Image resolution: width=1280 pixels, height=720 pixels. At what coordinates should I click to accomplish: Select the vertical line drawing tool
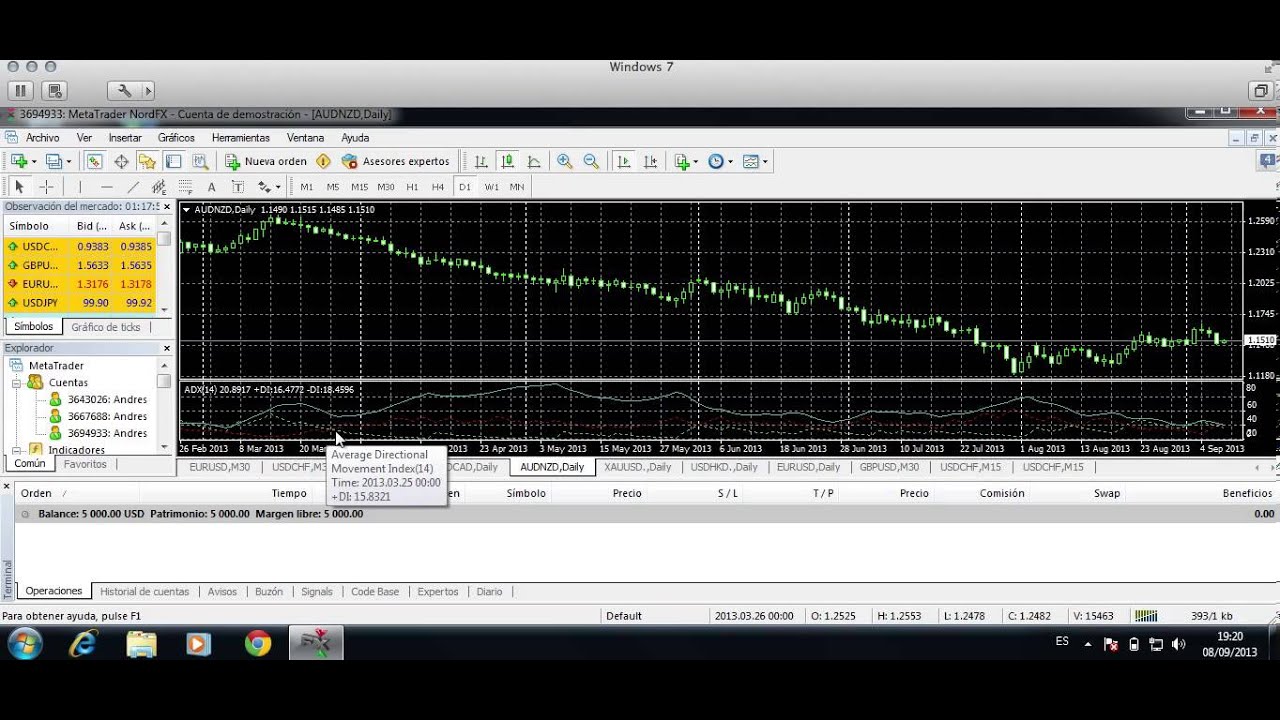[80, 187]
